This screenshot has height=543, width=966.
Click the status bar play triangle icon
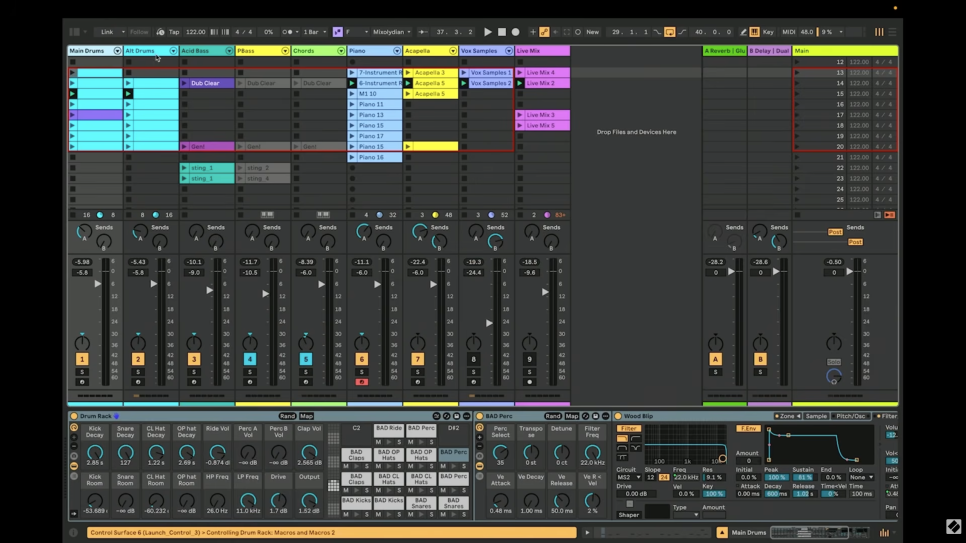click(587, 533)
